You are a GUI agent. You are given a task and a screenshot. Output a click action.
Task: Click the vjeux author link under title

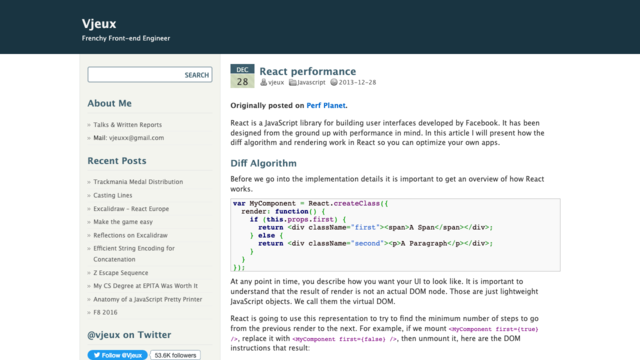(x=276, y=82)
